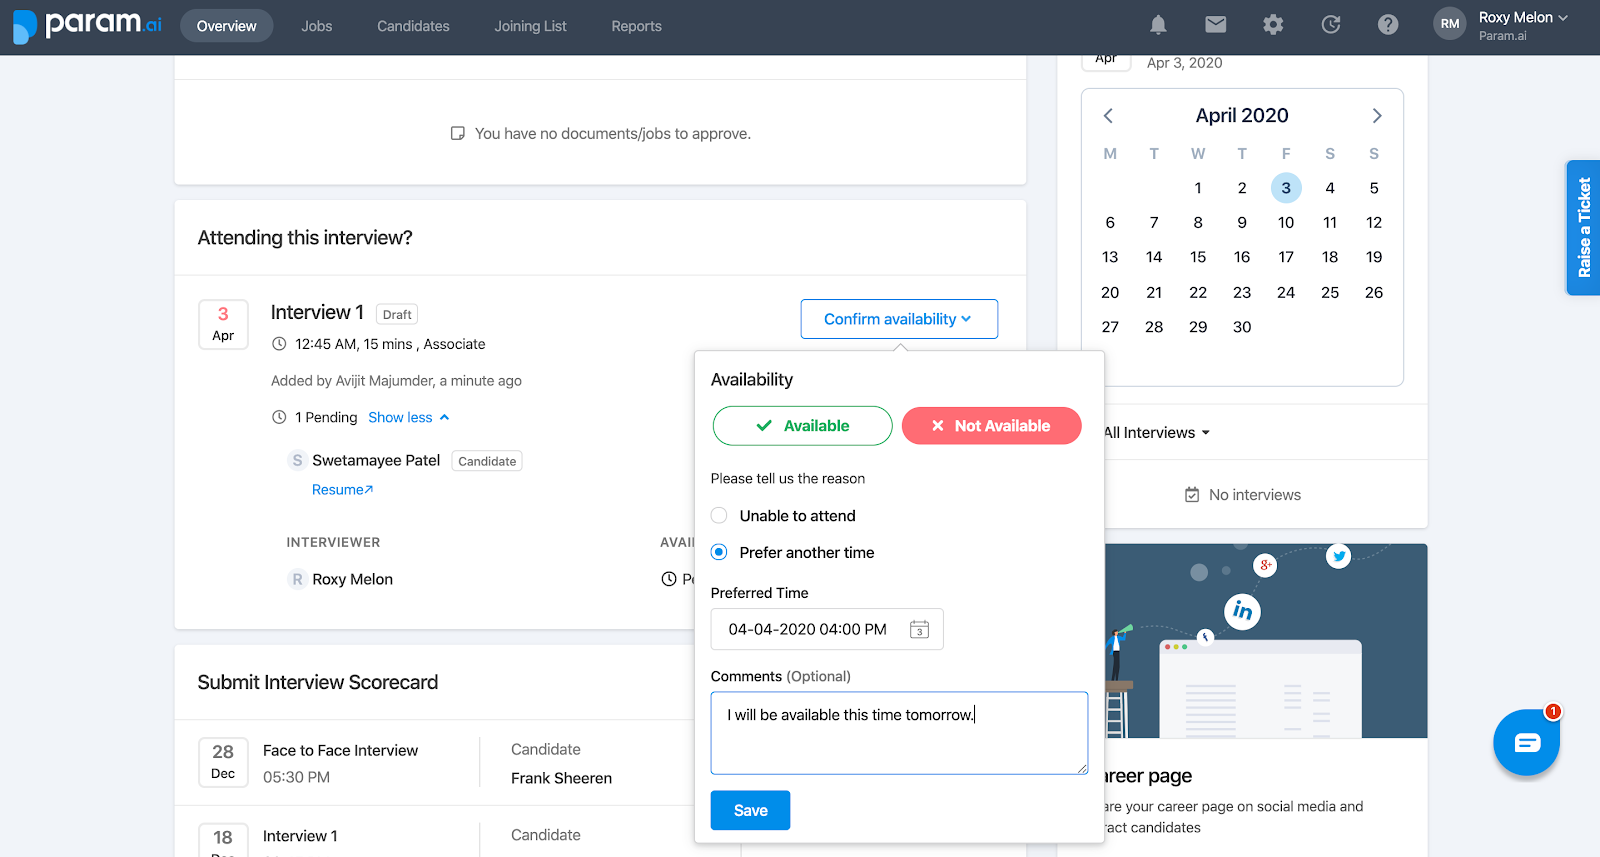Open the Joining List tab
Image resolution: width=1600 pixels, height=857 pixels.
530,26
